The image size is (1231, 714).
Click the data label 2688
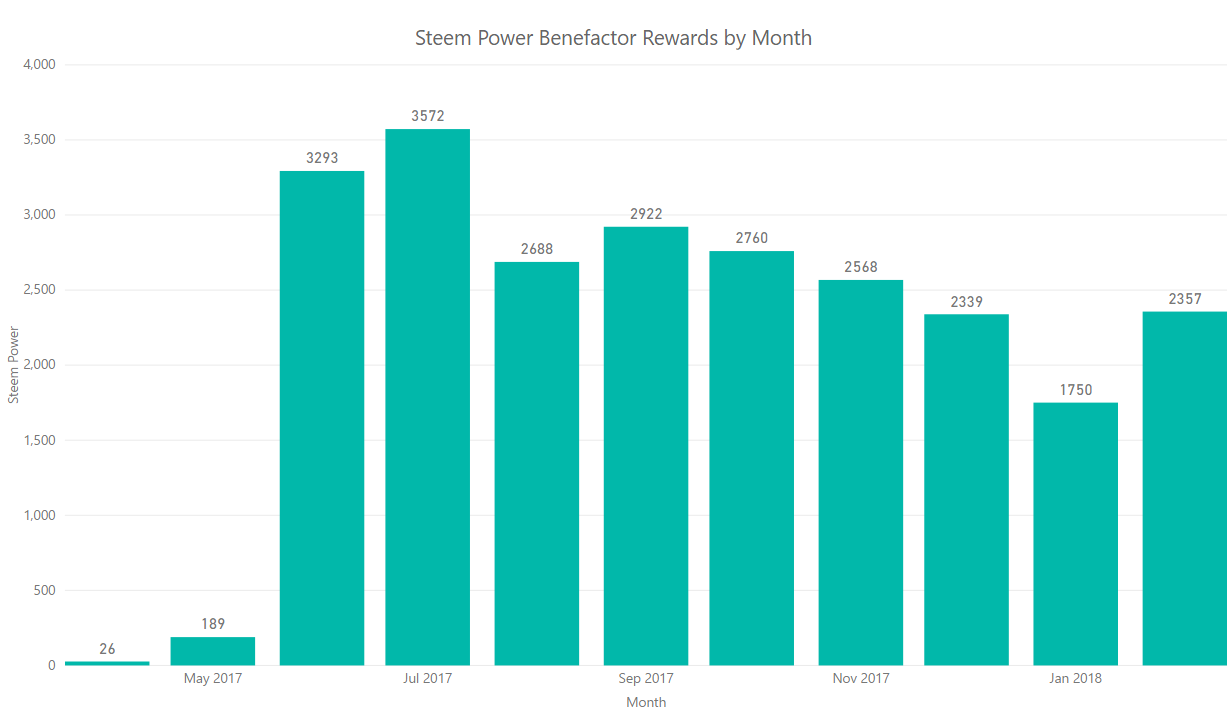click(x=537, y=249)
